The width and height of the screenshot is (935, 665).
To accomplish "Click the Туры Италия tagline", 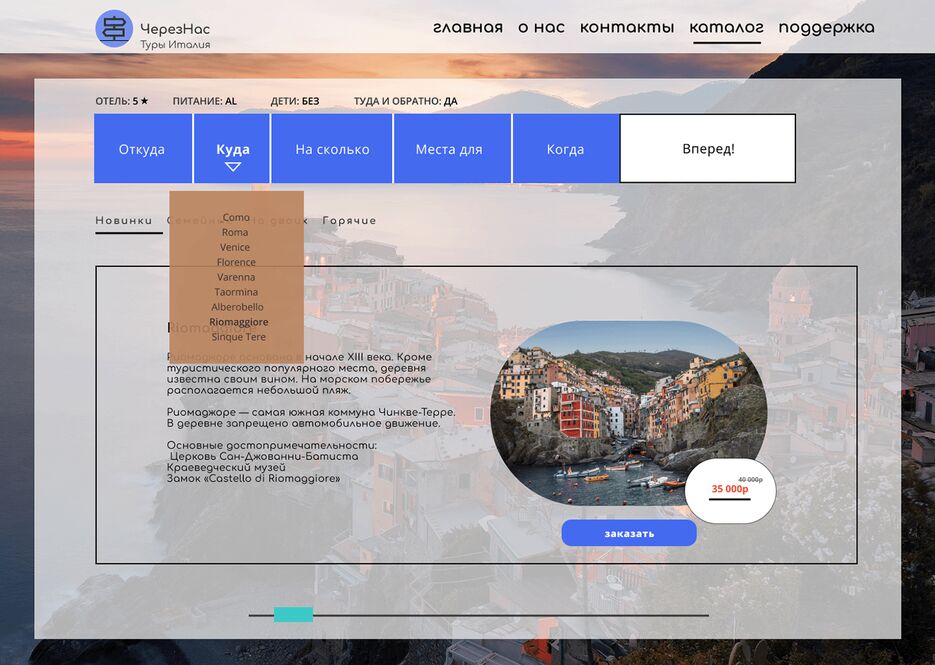I will 175,45.
